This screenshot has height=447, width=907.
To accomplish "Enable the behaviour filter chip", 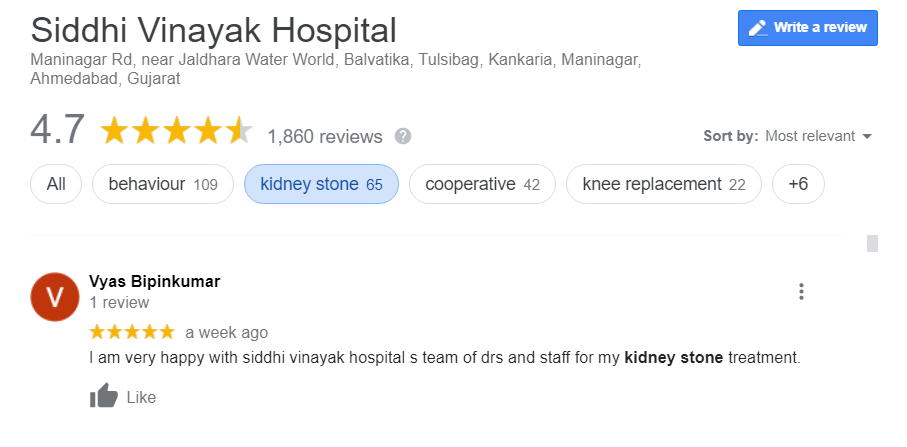I will coord(163,184).
